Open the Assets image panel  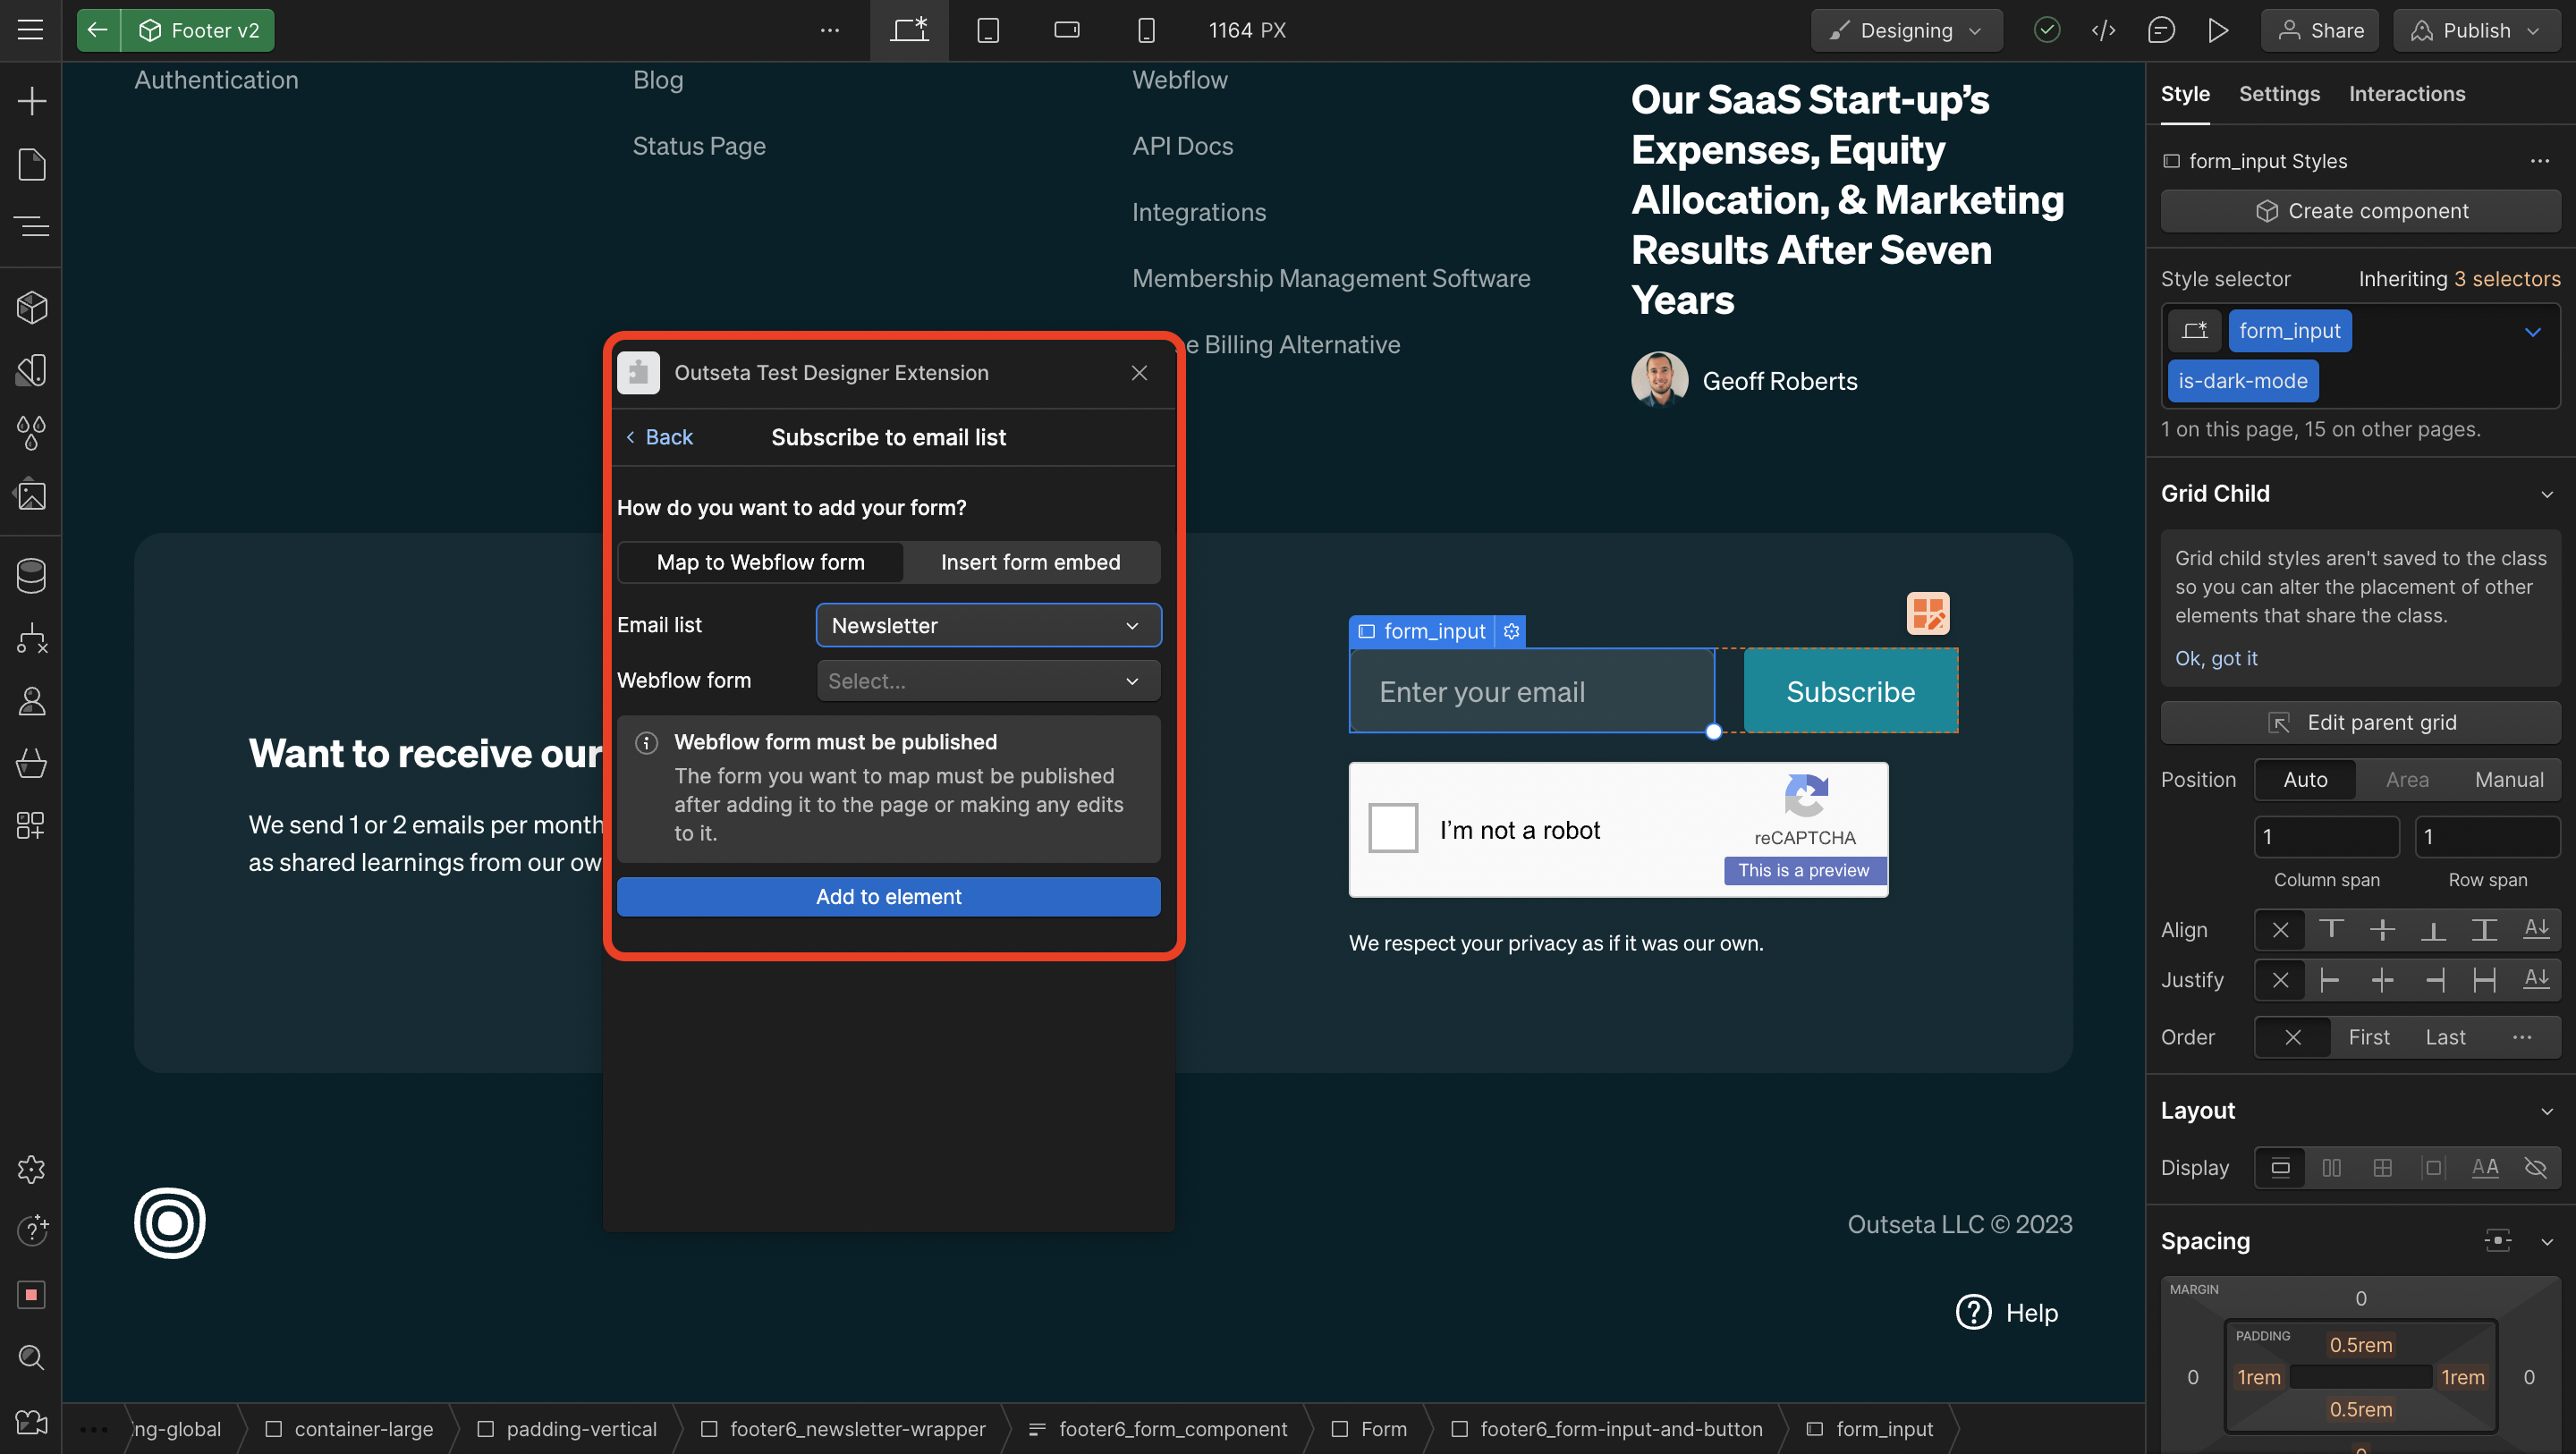31,495
